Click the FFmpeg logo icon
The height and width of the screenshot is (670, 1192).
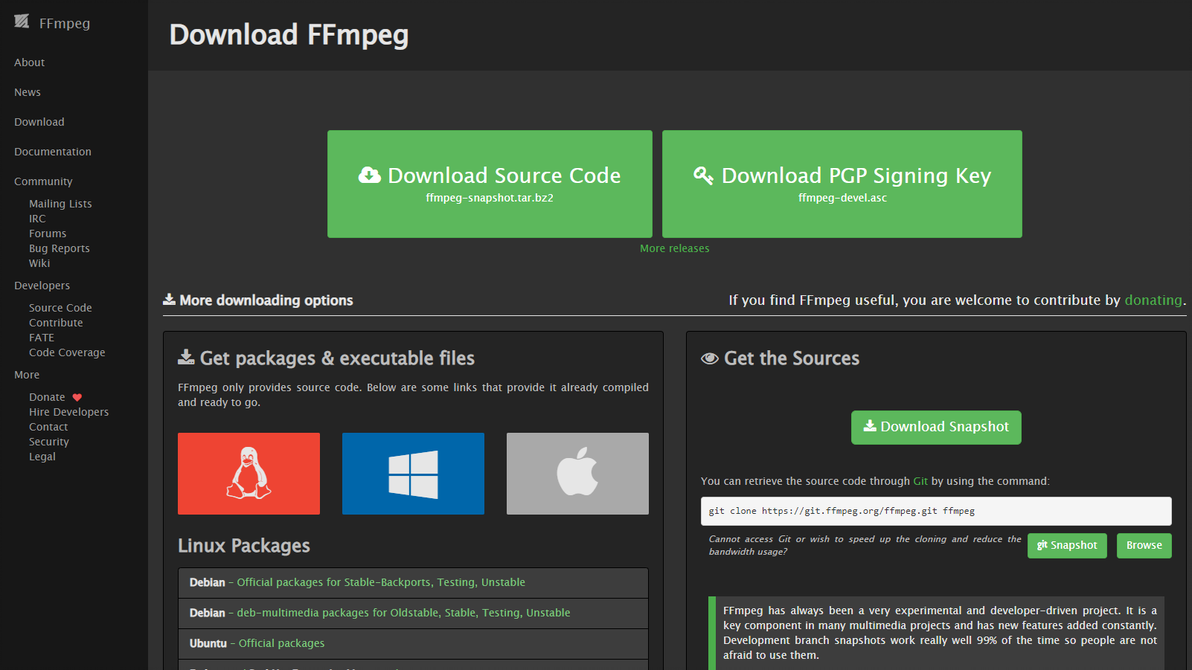[22, 22]
